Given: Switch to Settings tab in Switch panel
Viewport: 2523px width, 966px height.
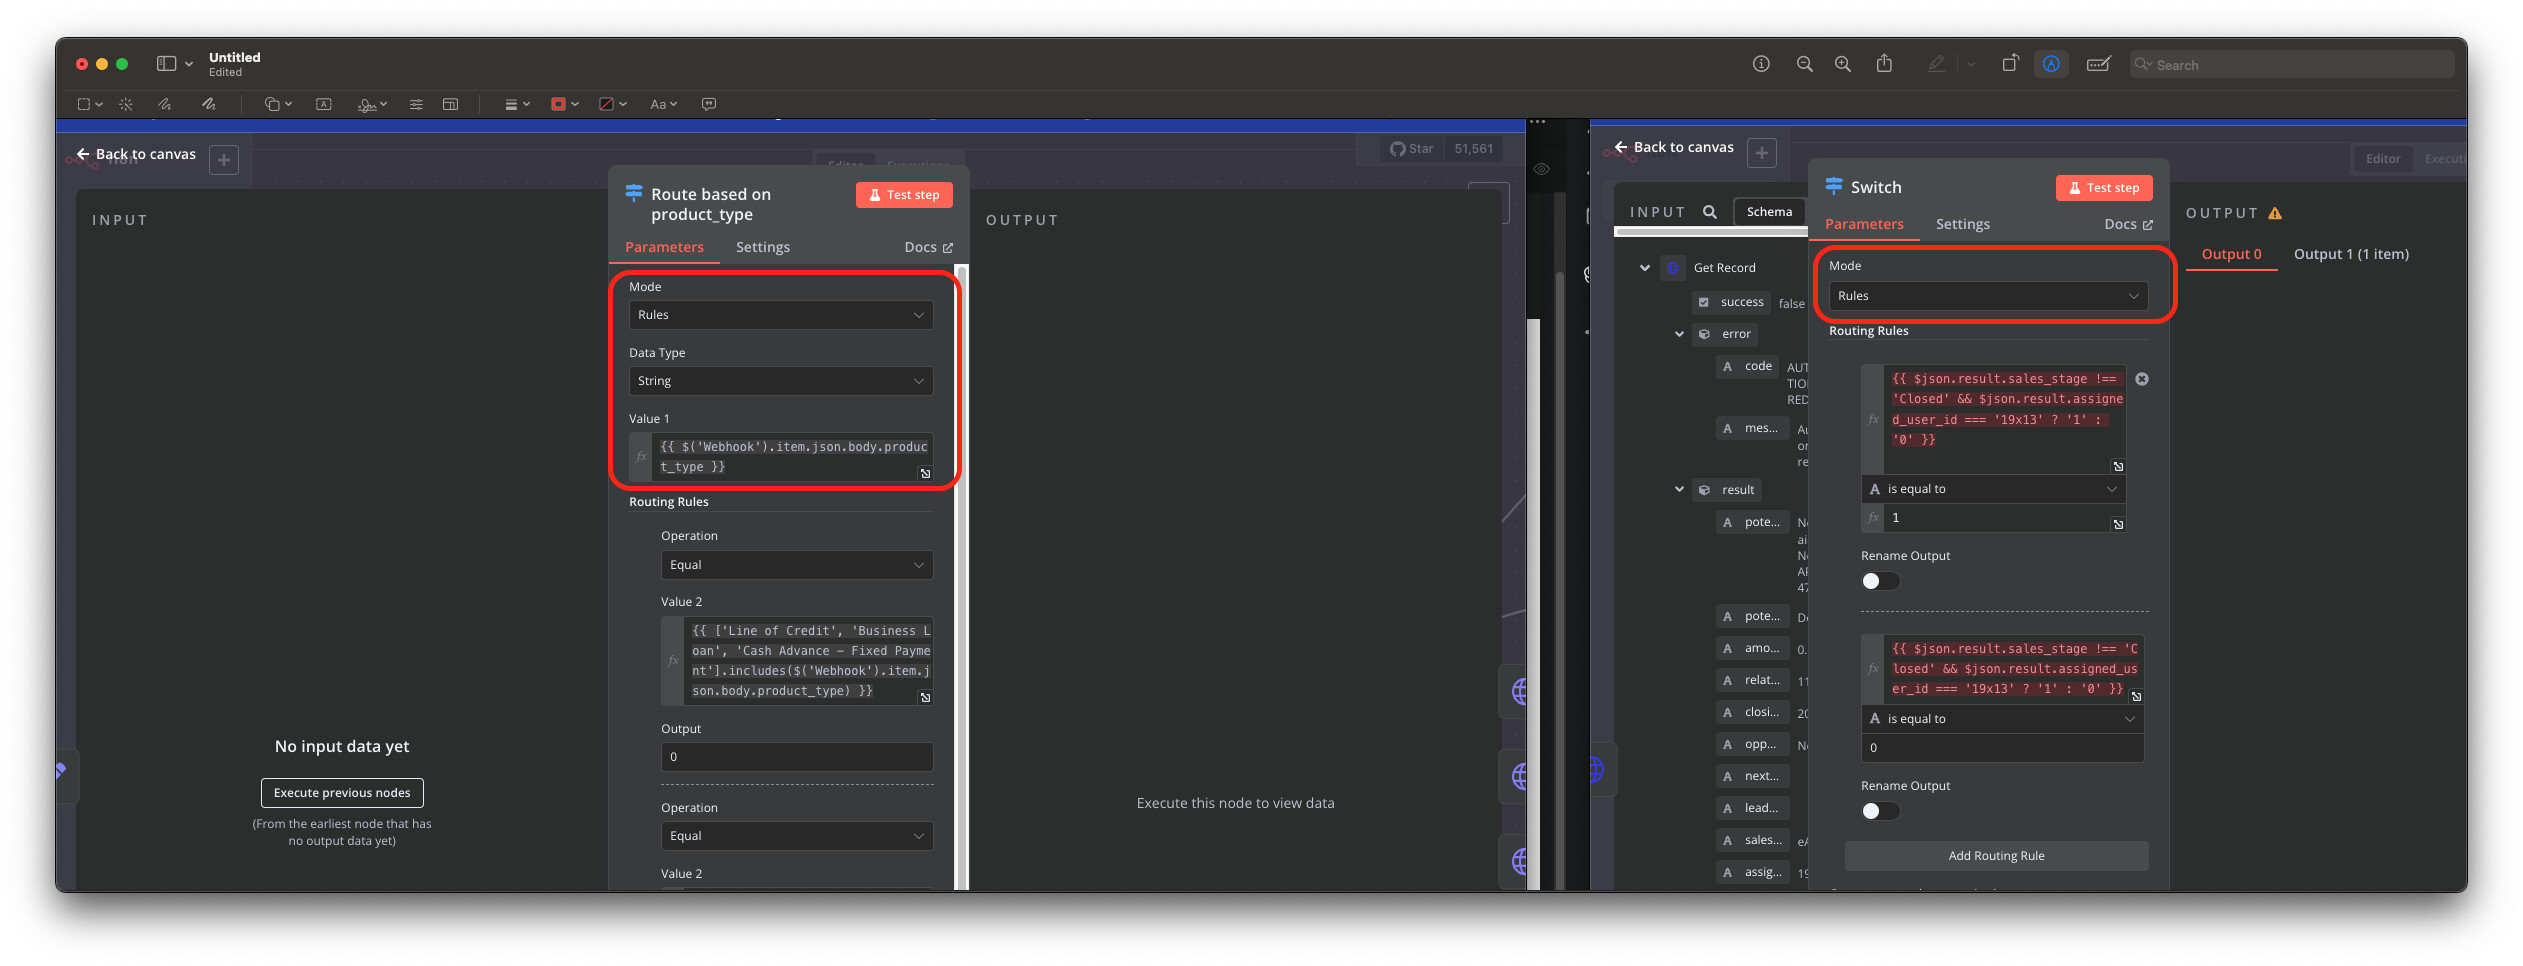Looking at the screenshot, I should tap(1962, 224).
